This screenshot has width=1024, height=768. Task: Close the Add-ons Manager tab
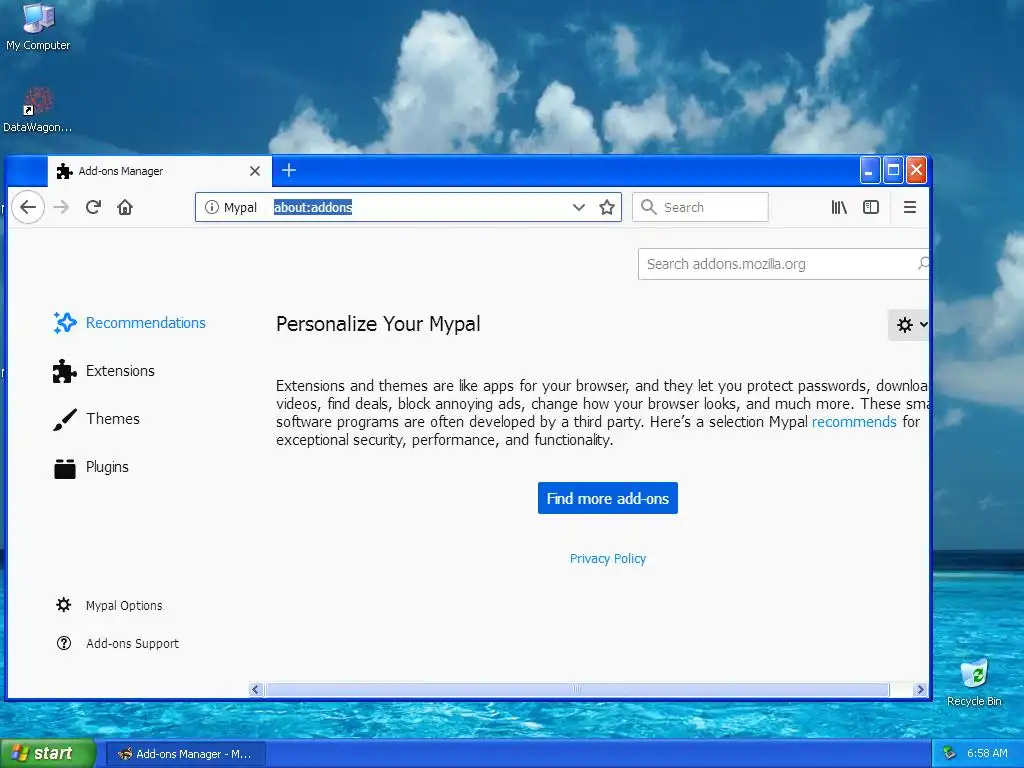(x=255, y=171)
